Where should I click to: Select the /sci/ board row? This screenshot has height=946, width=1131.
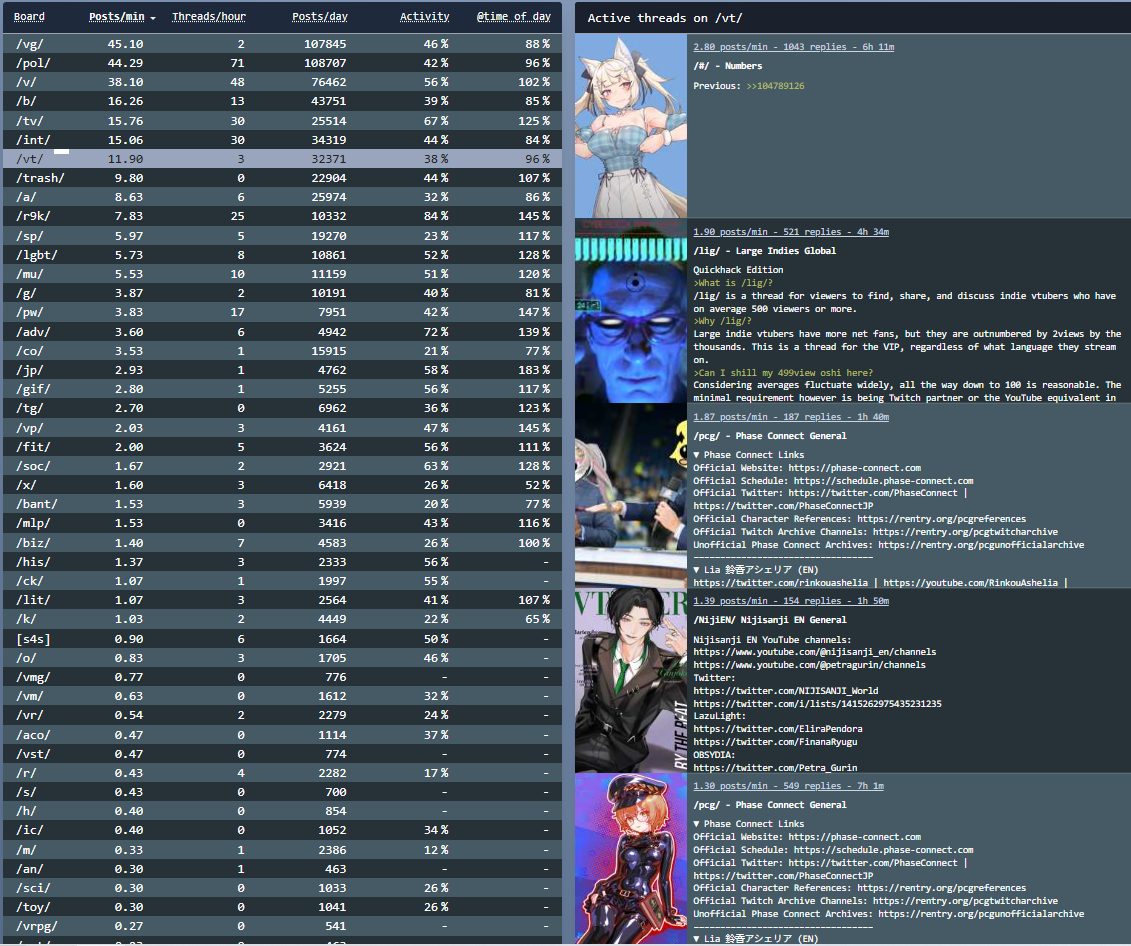pyautogui.click(x=282, y=888)
